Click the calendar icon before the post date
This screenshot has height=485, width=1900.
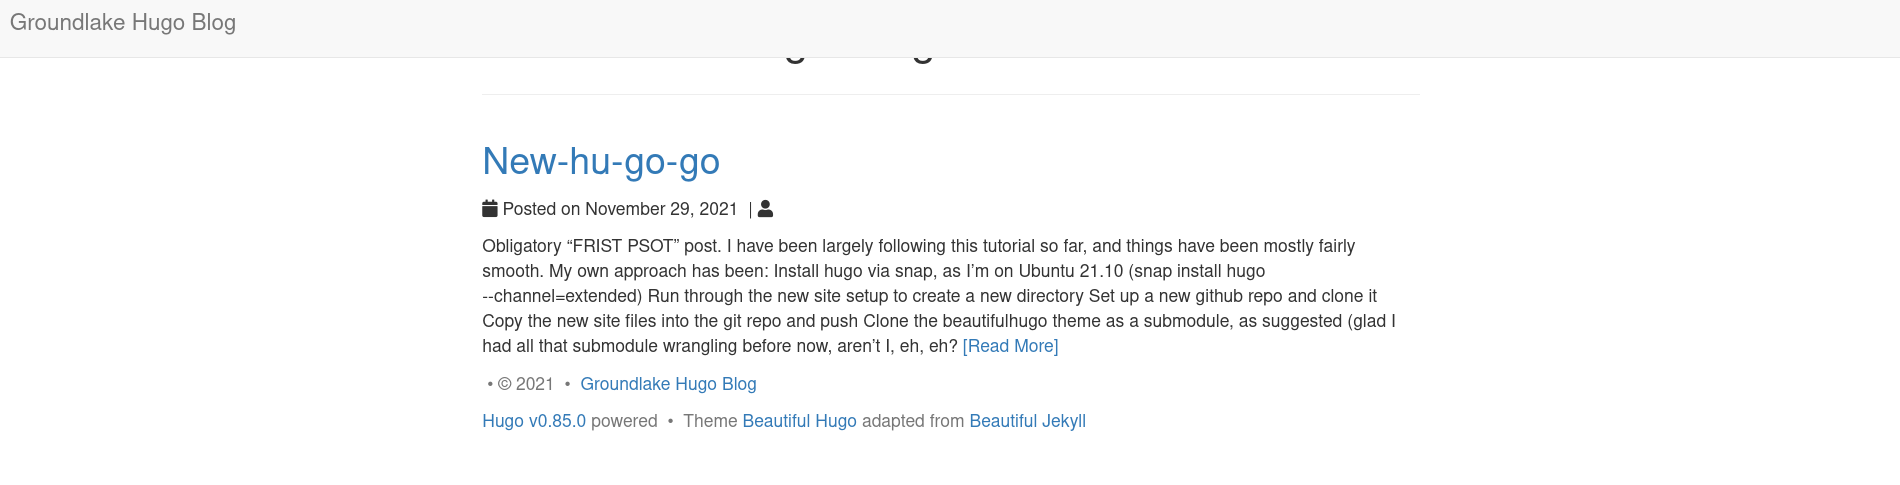pyautogui.click(x=490, y=209)
